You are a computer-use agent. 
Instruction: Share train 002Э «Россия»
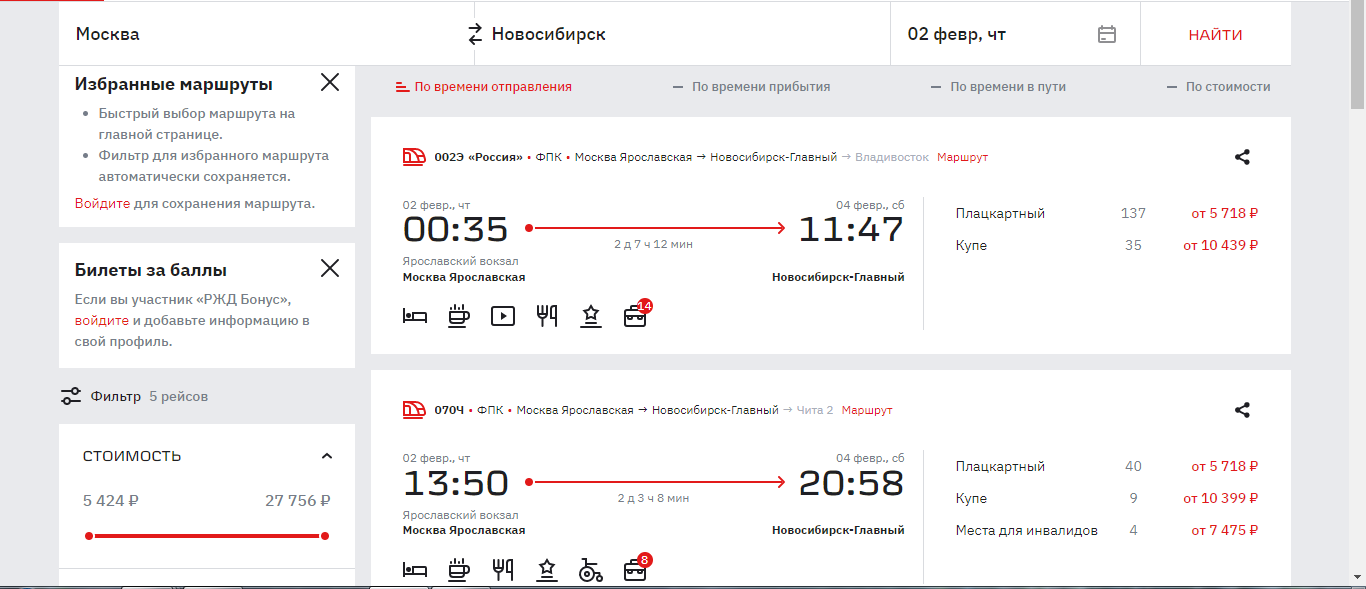1242,157
